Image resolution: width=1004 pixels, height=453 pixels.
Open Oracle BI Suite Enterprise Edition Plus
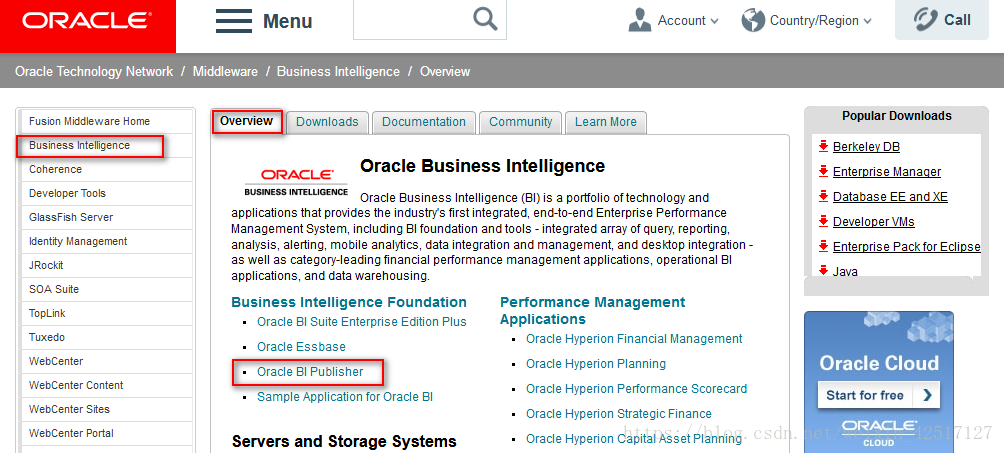point(362,322)
